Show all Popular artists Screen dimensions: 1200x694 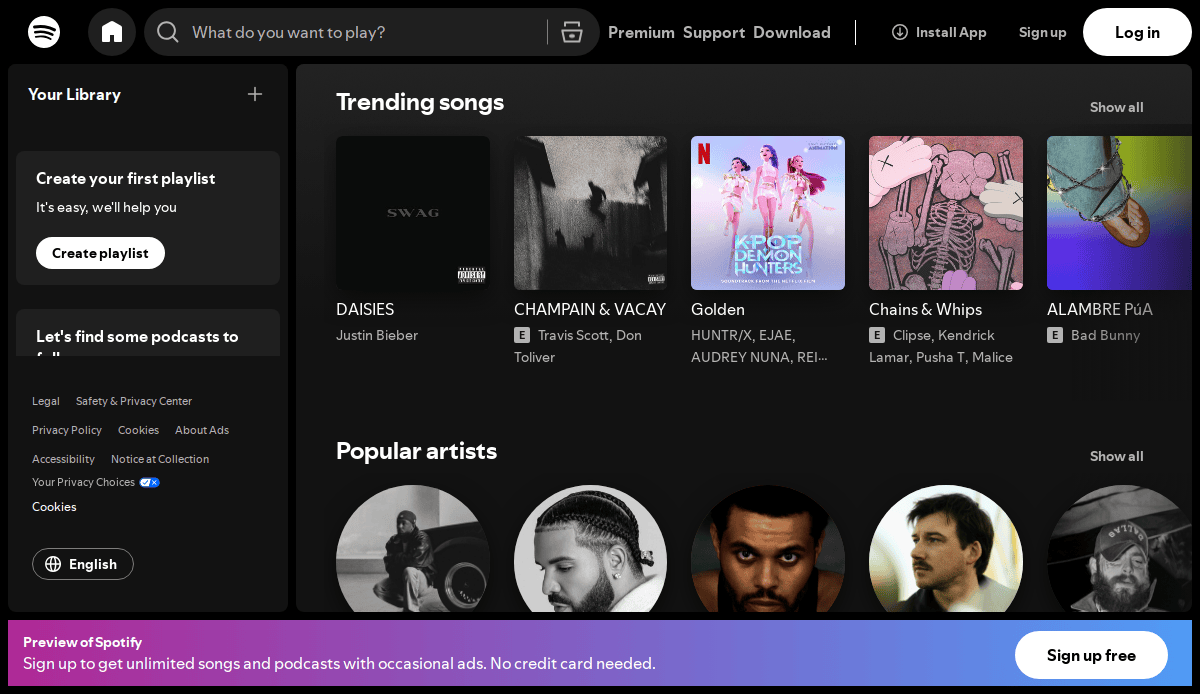1116,456
